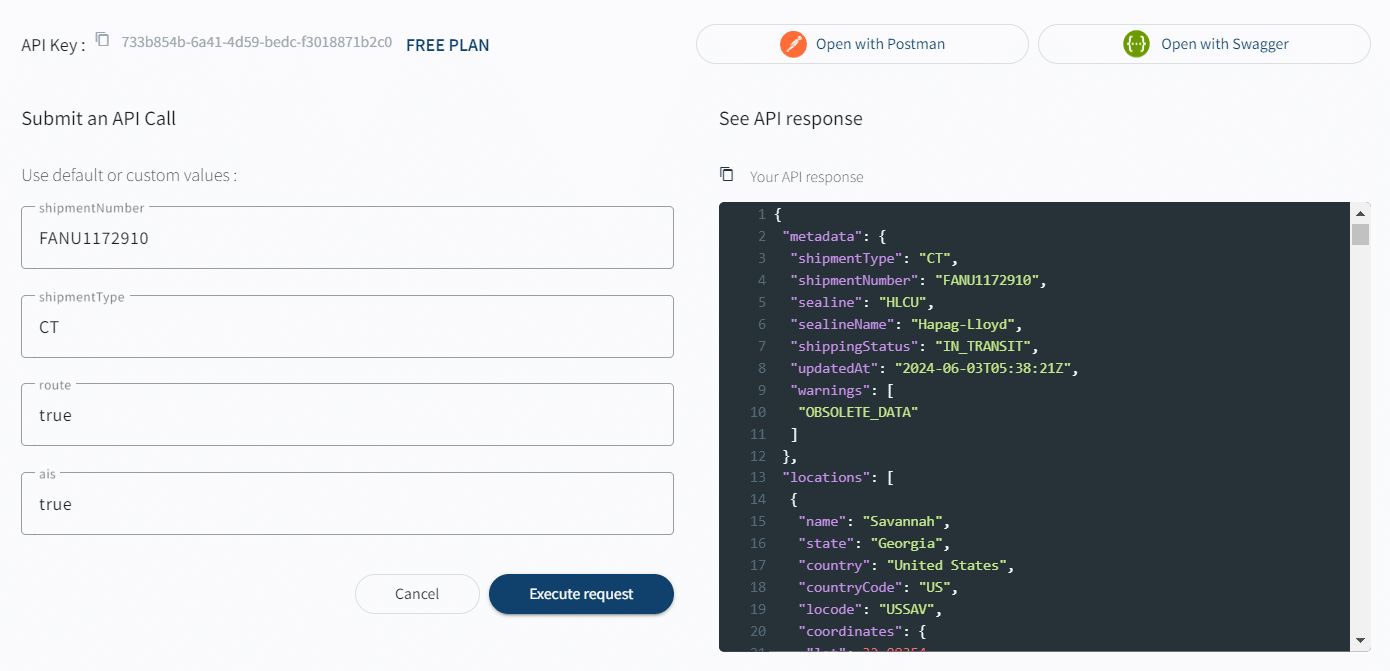Select the route parameter field
The image size is (1390, 671).
point(347,415)
